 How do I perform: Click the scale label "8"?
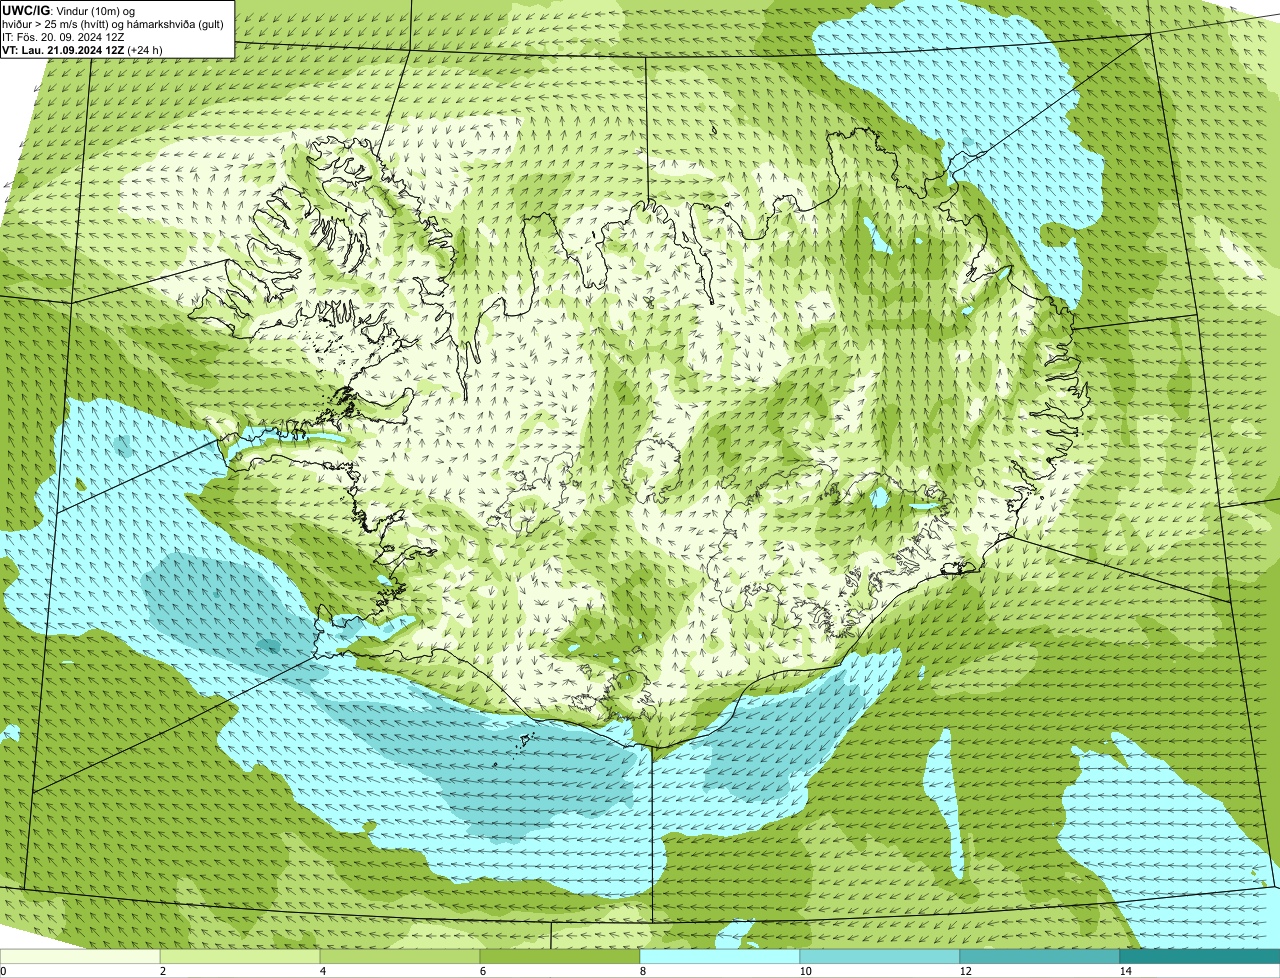(642, 971)
